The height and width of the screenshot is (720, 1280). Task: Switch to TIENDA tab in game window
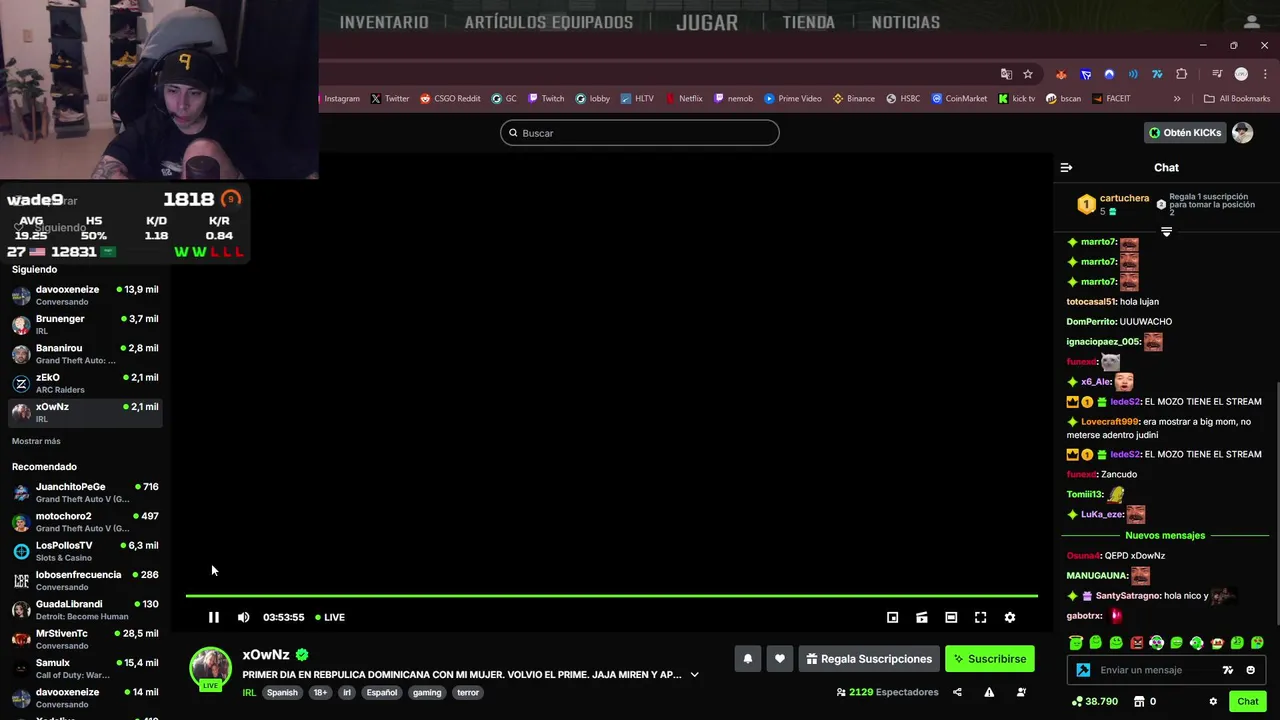[808, 22]
